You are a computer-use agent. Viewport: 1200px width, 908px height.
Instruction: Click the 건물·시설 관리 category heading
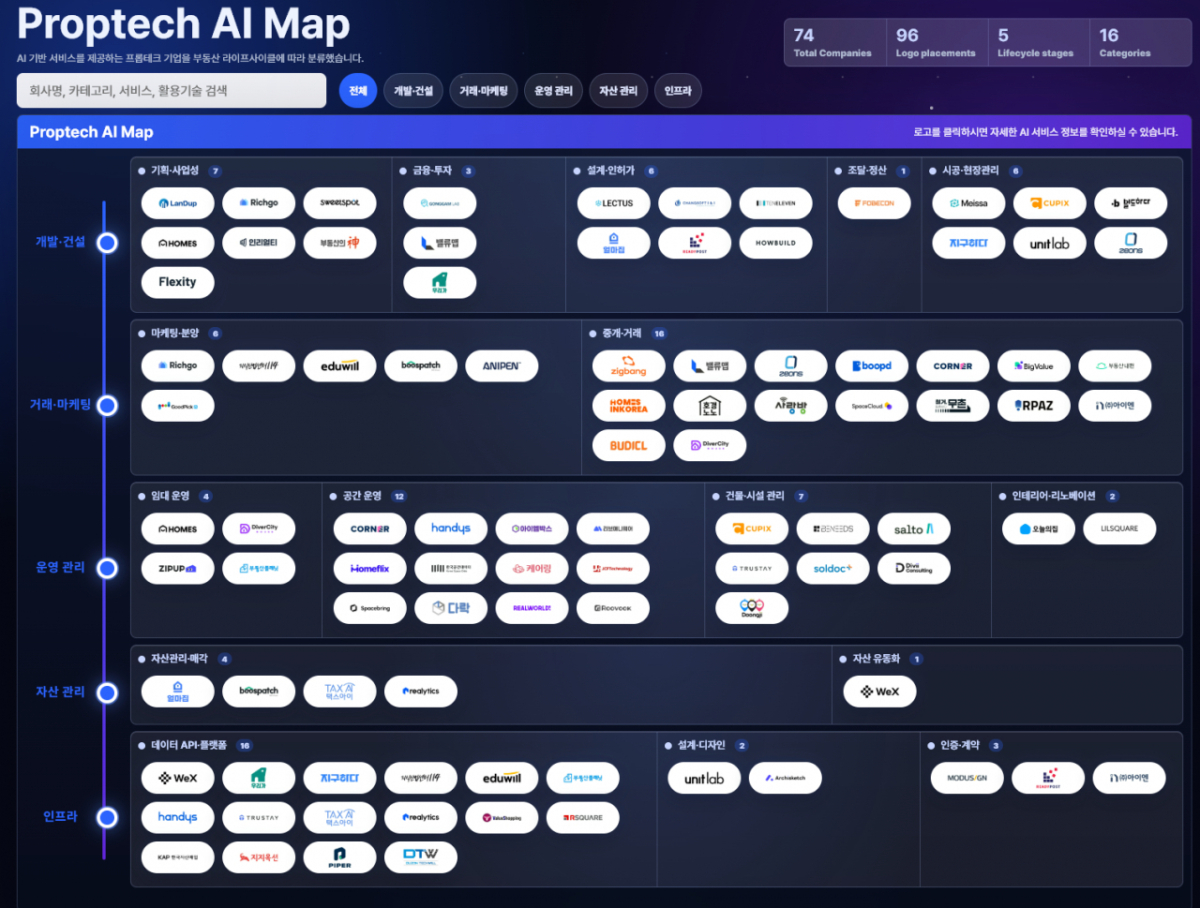click(x=754, y=496)
